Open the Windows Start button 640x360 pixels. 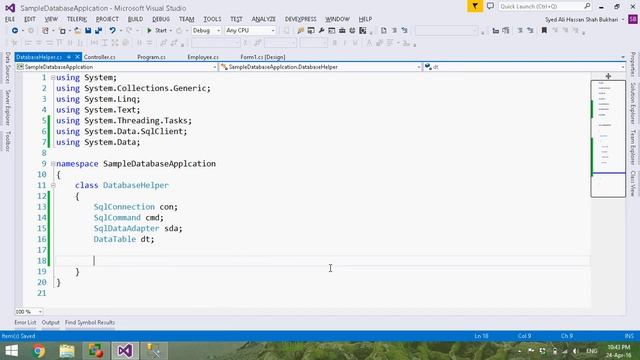click(x=11, y=351)
